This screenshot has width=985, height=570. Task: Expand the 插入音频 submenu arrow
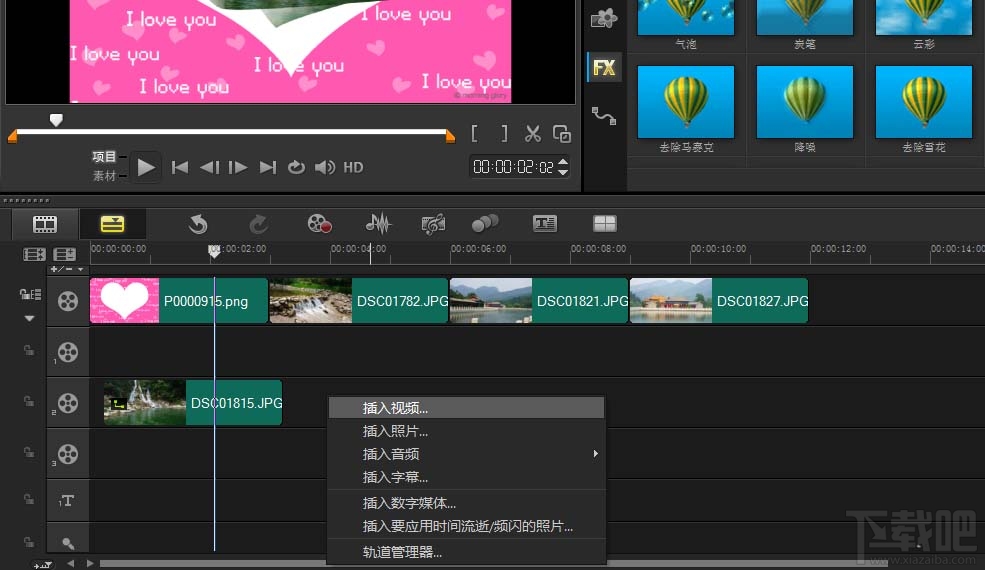(596, 454)
